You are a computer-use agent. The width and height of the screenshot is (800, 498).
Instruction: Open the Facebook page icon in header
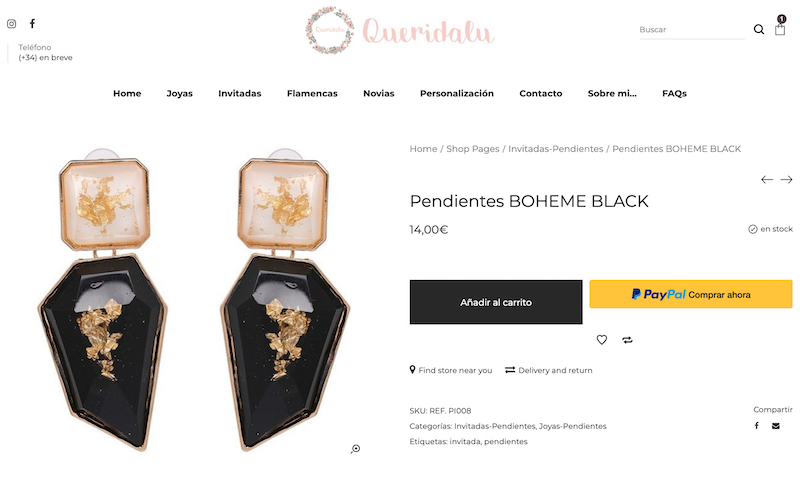[x=32, y=23]
